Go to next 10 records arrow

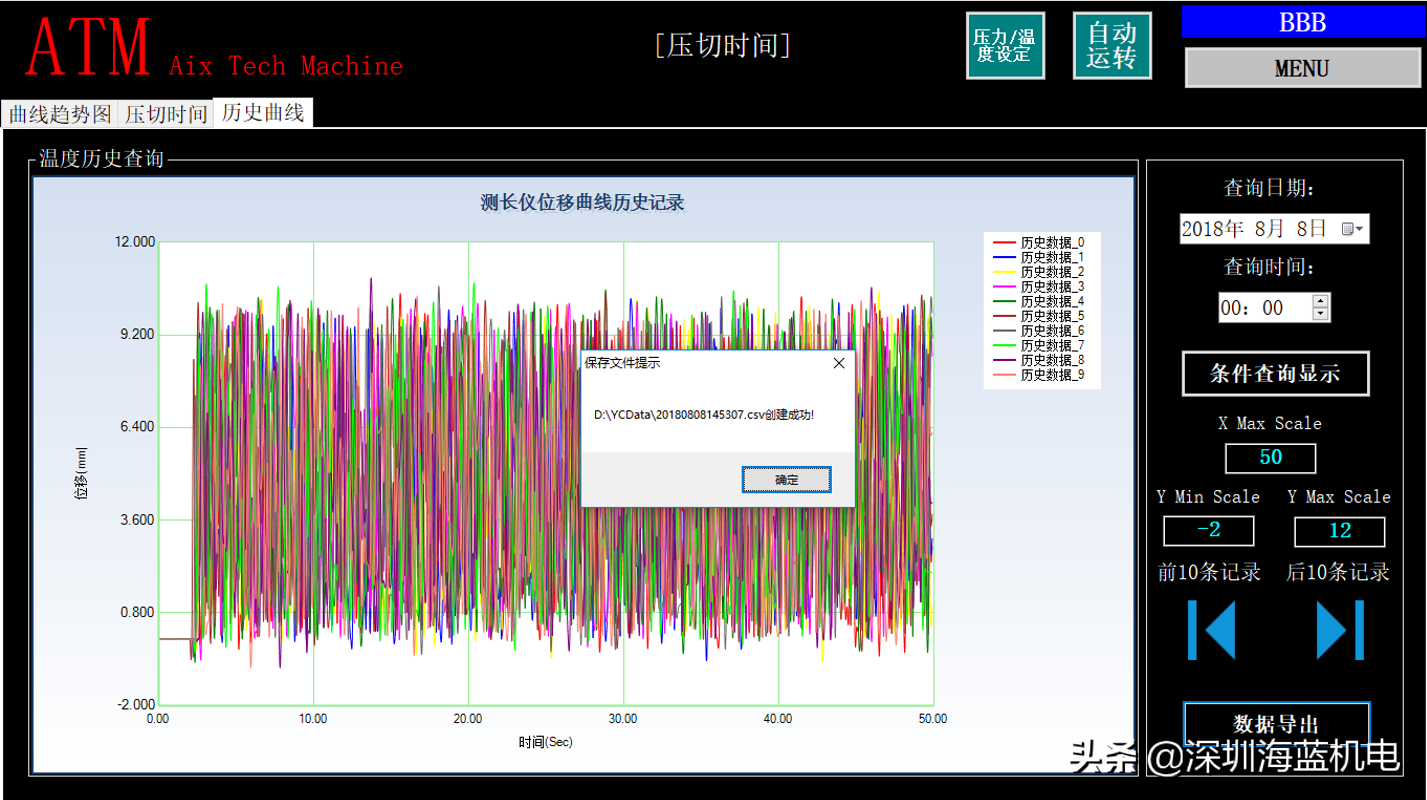[1340, 630]
